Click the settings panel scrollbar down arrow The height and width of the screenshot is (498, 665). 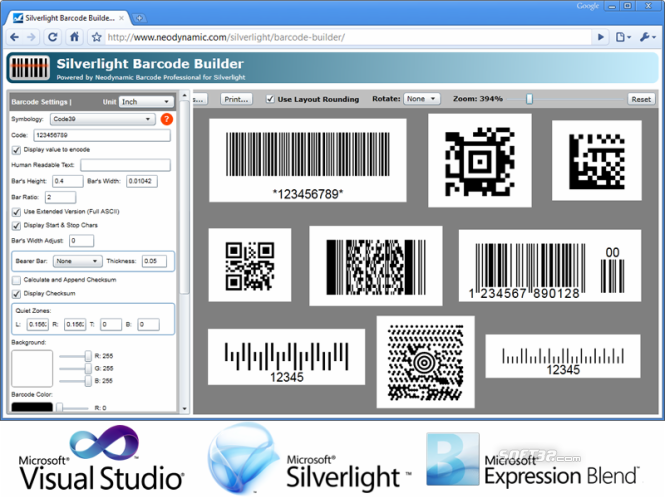184,408
